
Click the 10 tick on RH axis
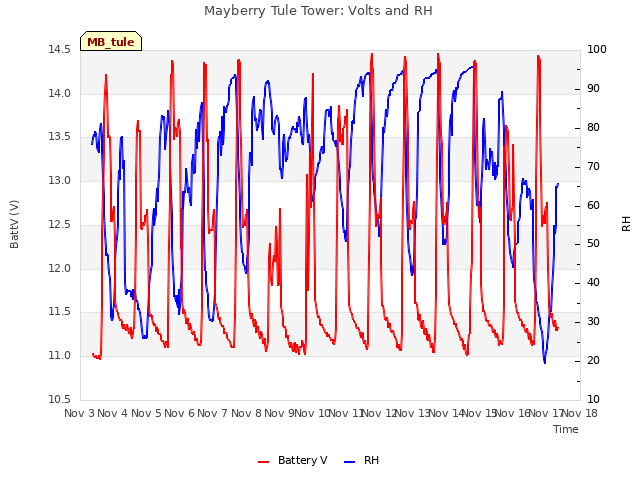(x=593, y=400)
